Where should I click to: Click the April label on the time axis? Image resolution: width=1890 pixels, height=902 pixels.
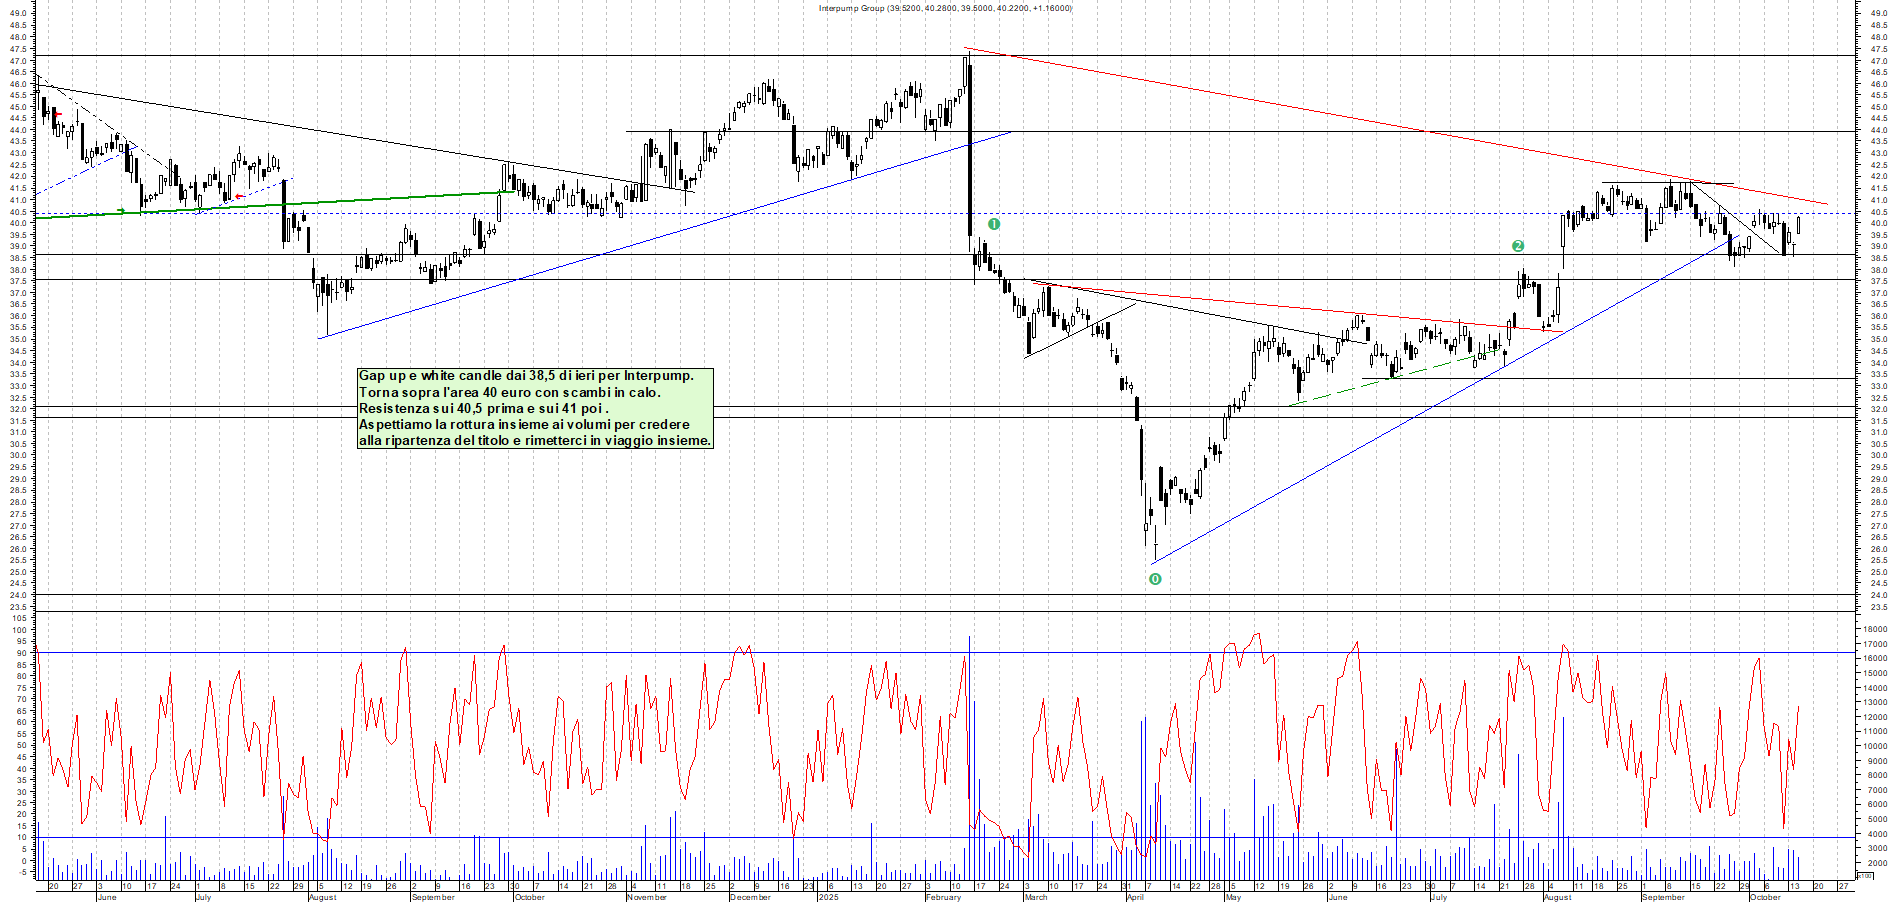click(x=1135, y=897)
